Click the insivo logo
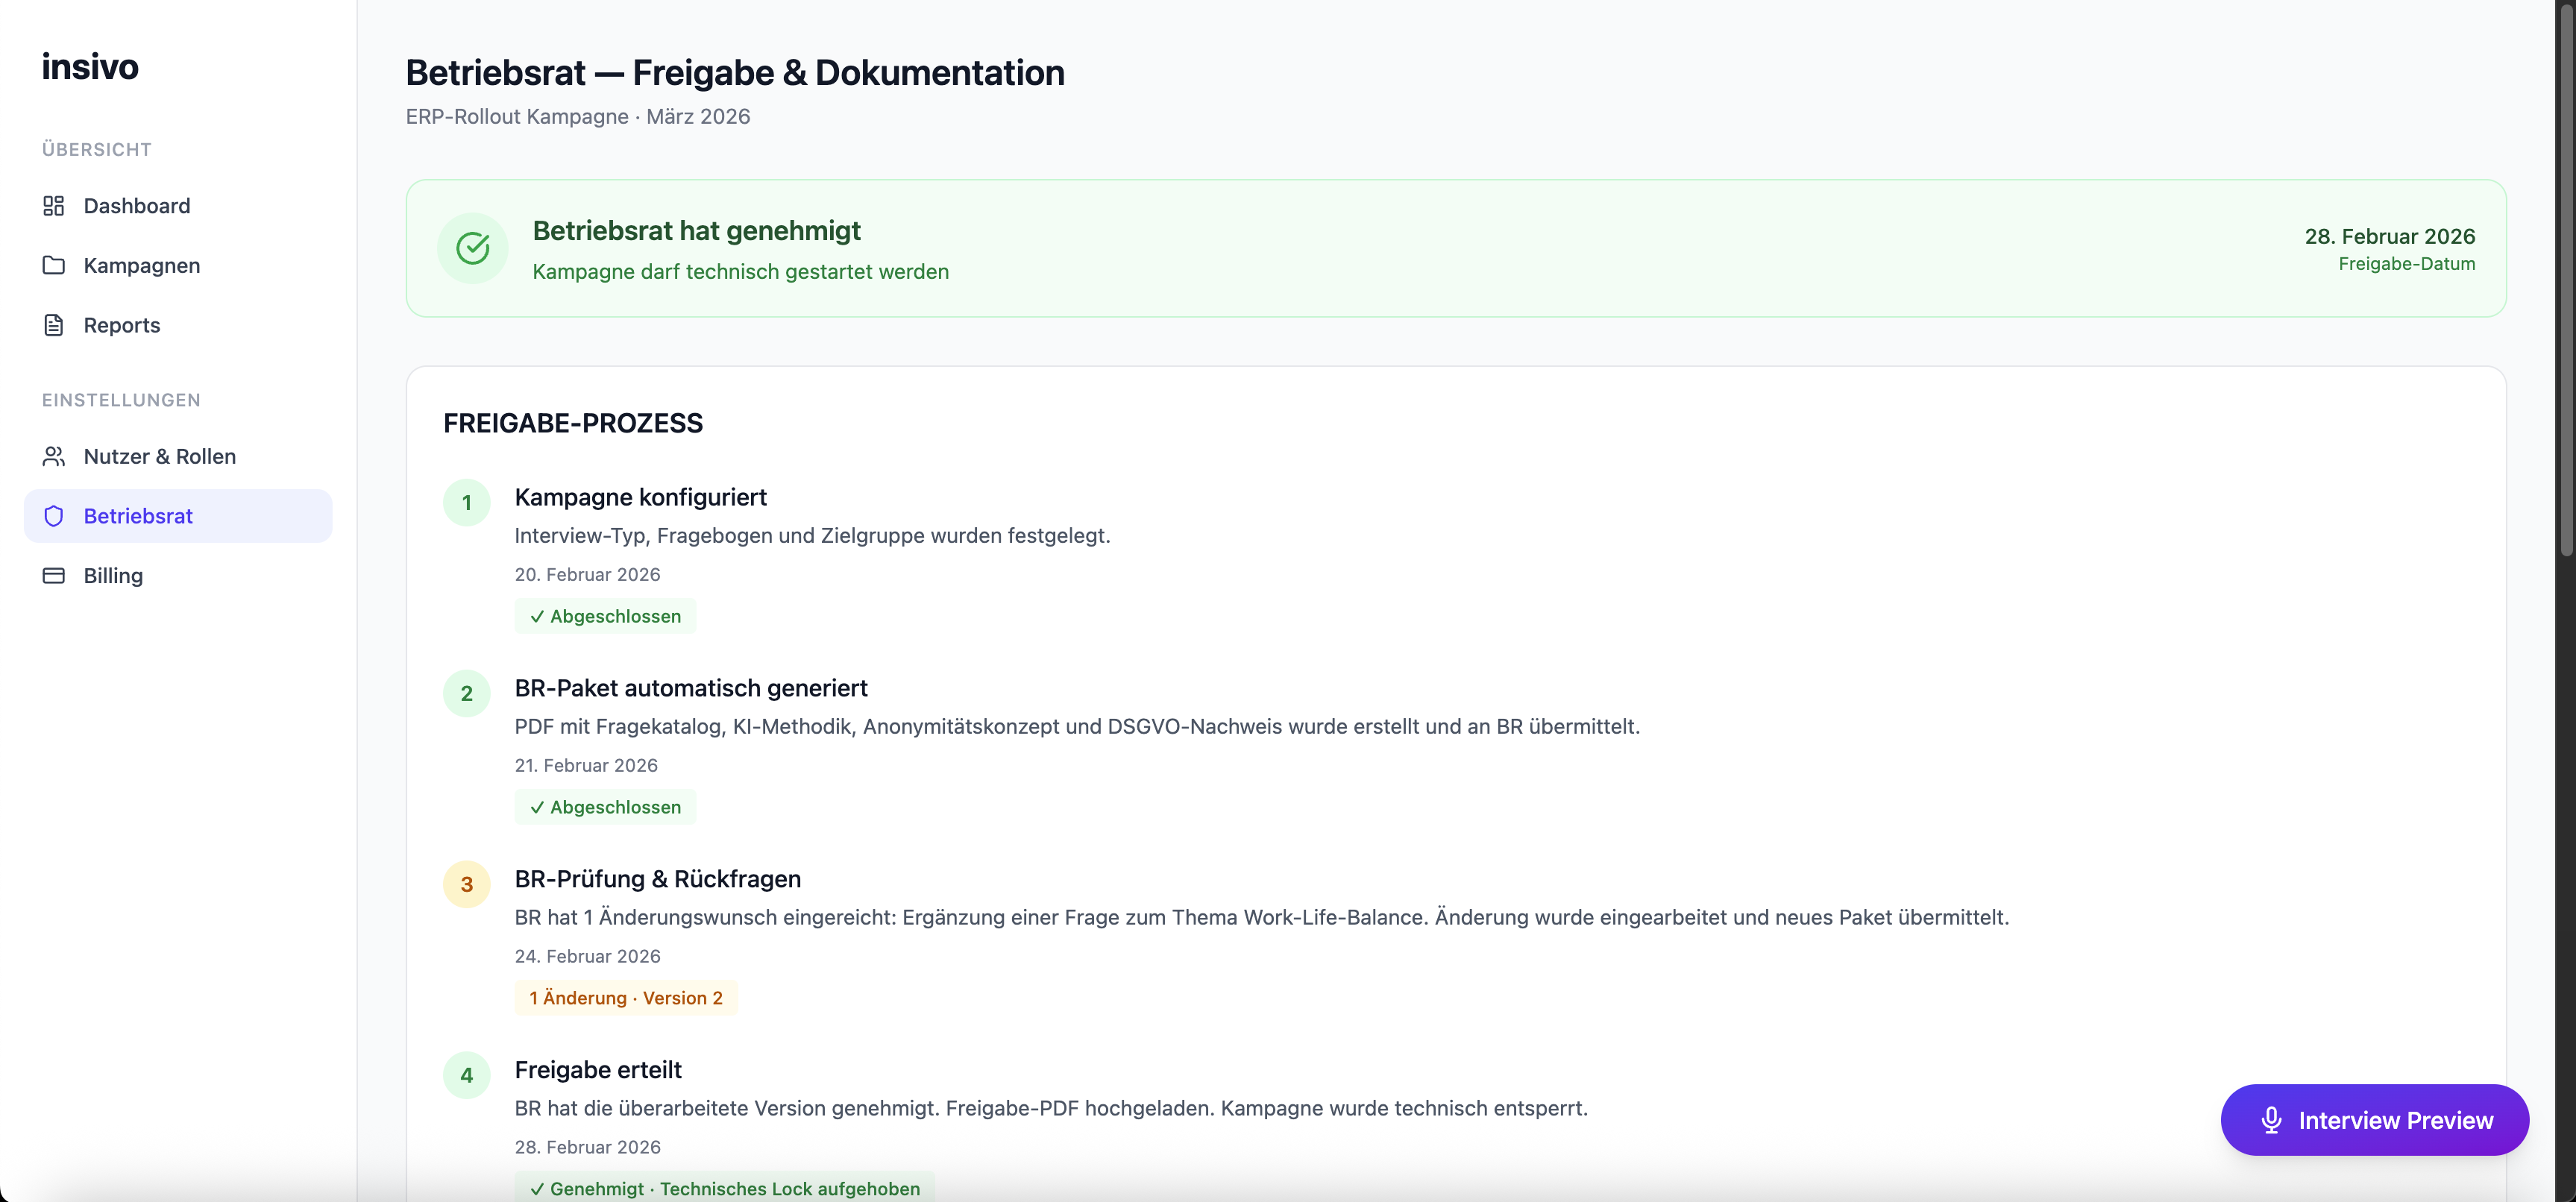This screenshot has height=1202, width=2576. point(90,67)
